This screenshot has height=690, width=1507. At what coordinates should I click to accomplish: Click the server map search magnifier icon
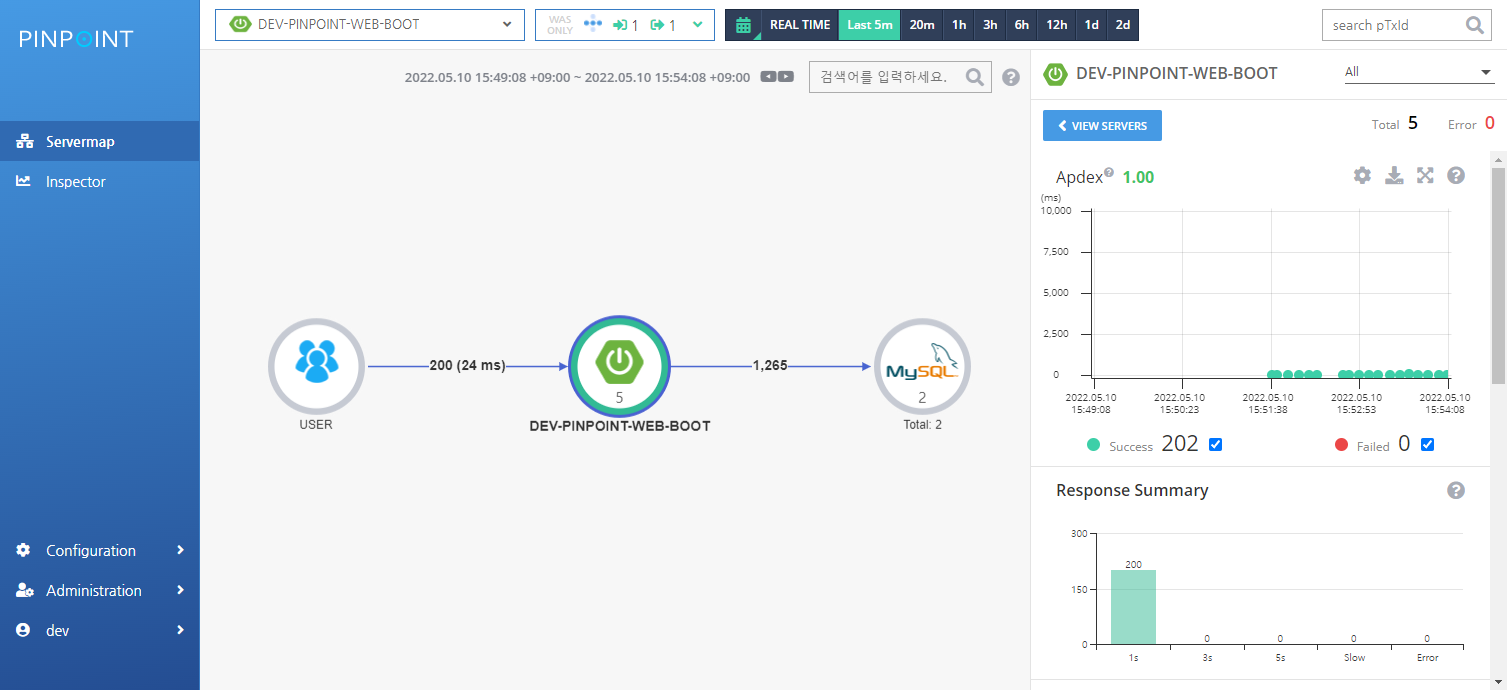tap(975, 77)
